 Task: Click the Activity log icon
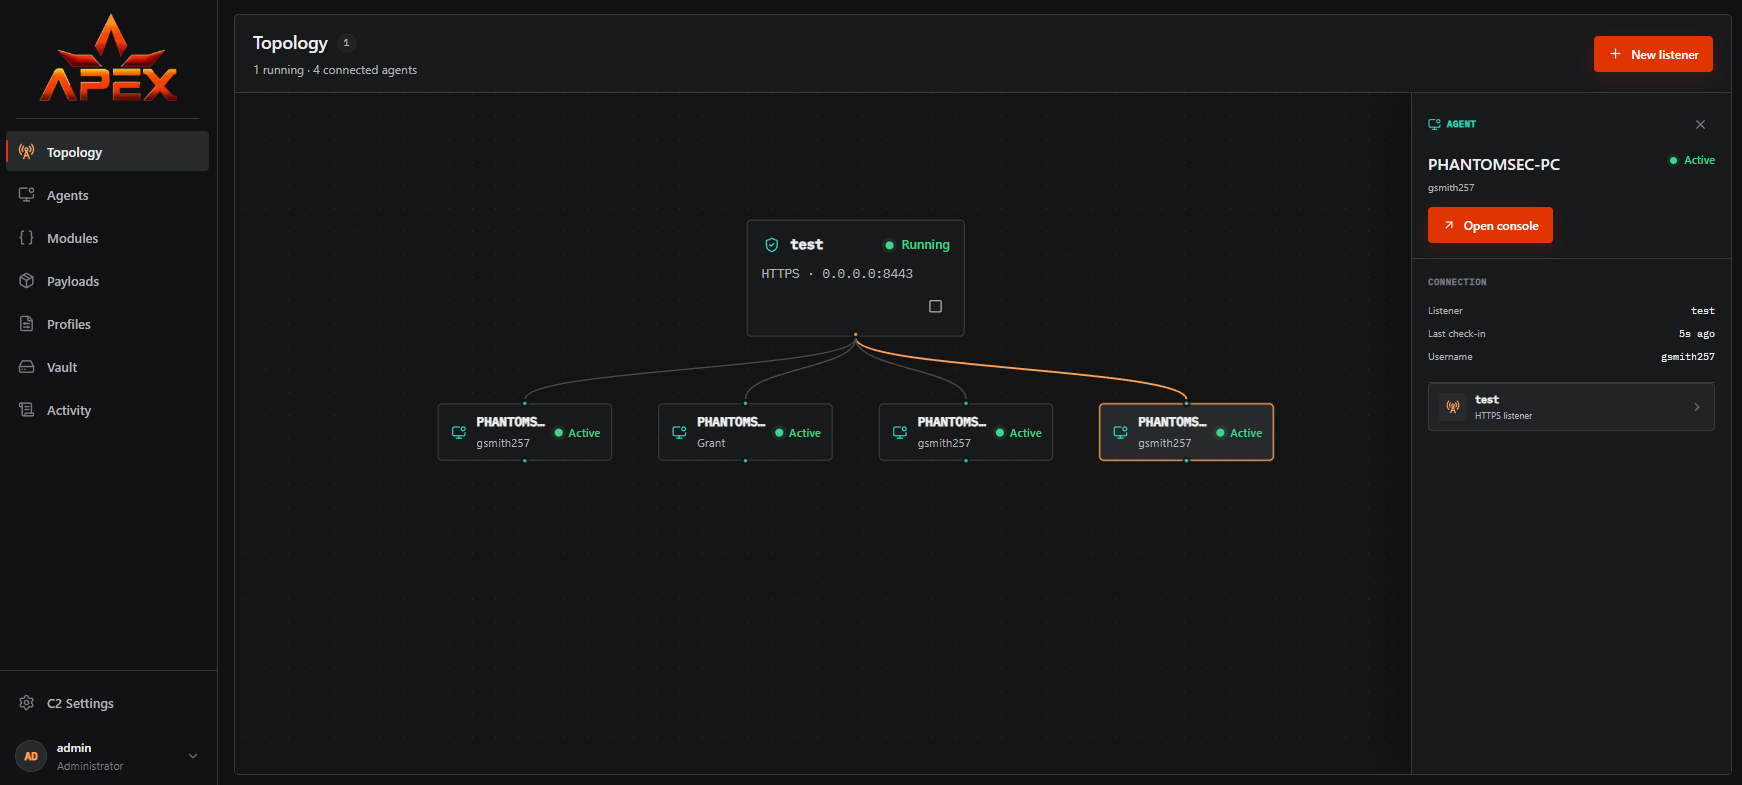pyautogui.click(x=27, y=410)
